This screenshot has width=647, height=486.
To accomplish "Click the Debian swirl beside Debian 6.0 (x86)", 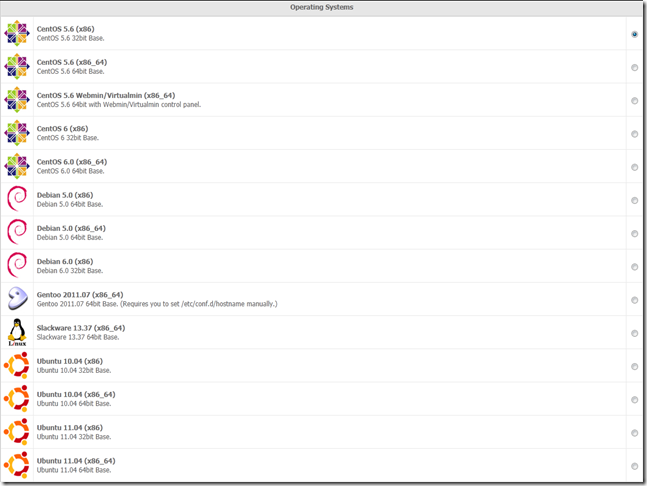I will 17,266.
